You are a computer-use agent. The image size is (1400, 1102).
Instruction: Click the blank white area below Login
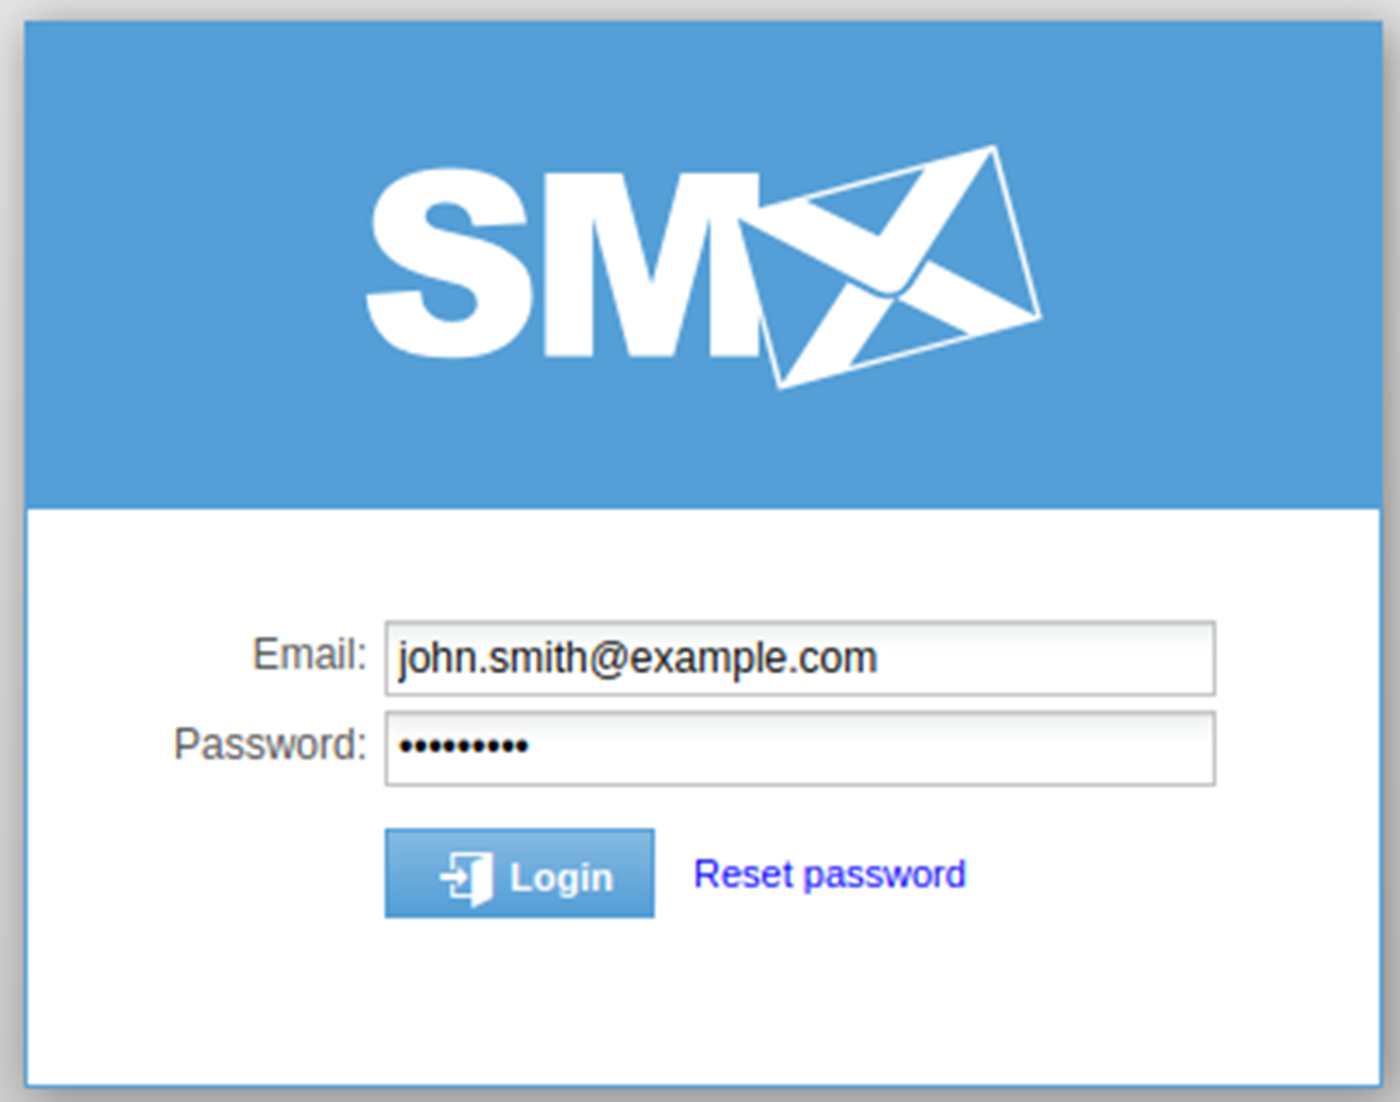[x=700, y=1000]
